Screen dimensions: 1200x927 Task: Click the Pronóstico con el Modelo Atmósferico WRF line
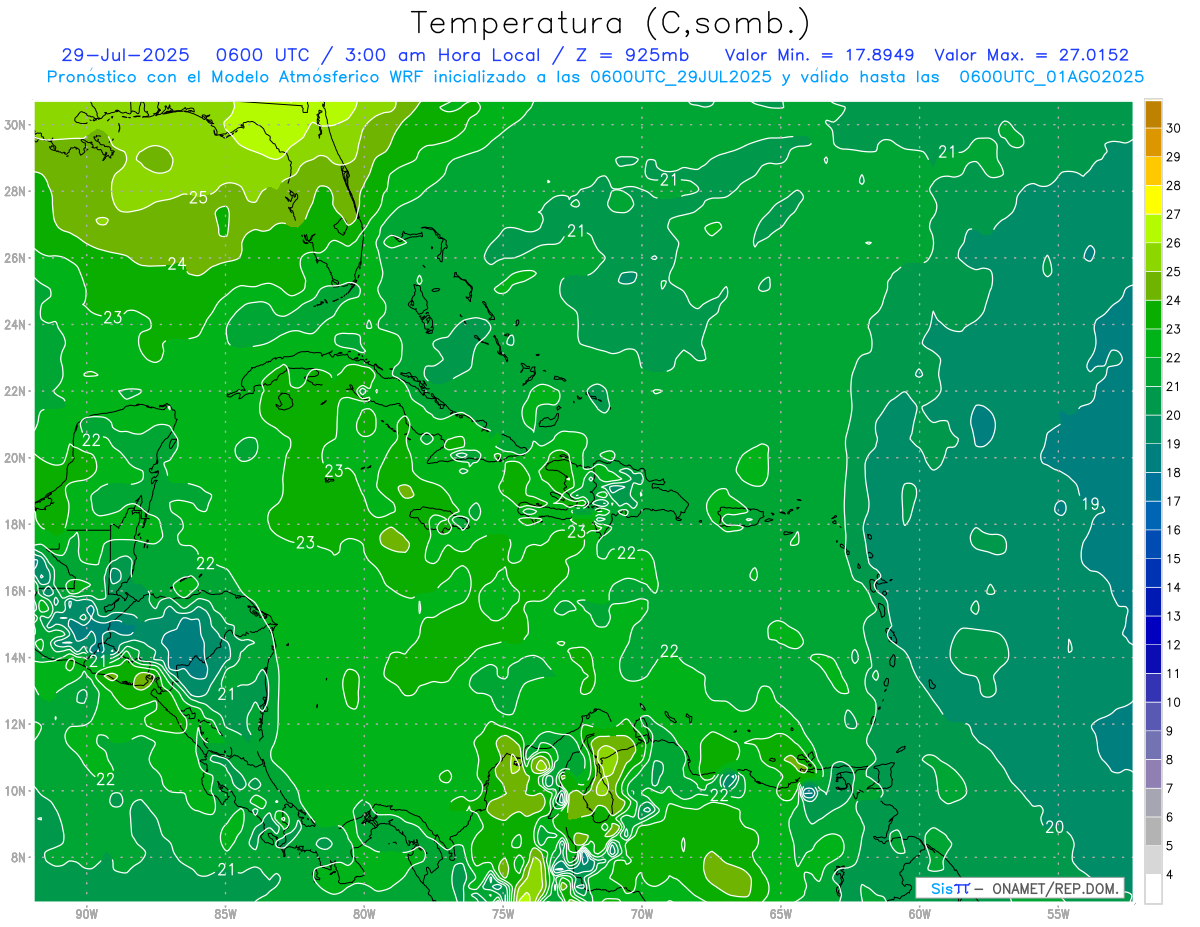[595, 77]
